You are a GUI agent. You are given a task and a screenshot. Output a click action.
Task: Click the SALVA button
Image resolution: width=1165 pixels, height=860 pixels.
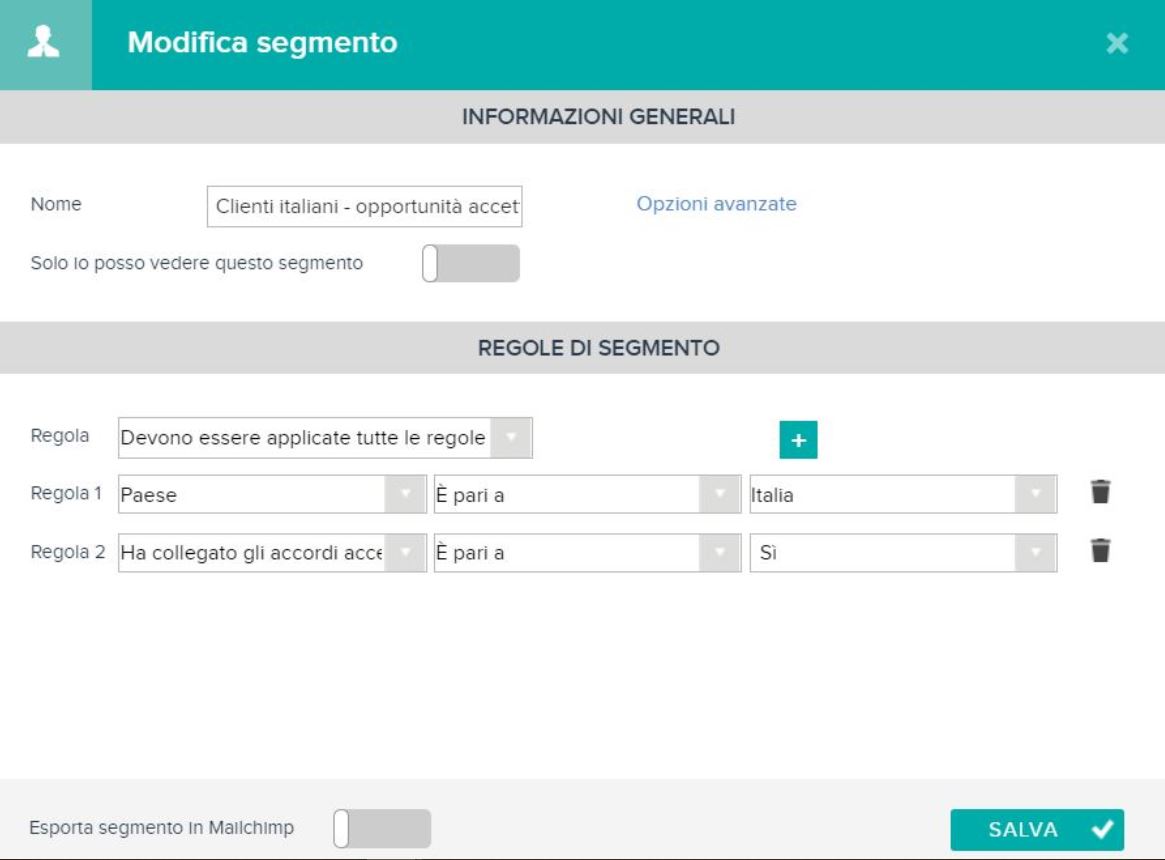pyautogui.click(x=1037, y=830)
